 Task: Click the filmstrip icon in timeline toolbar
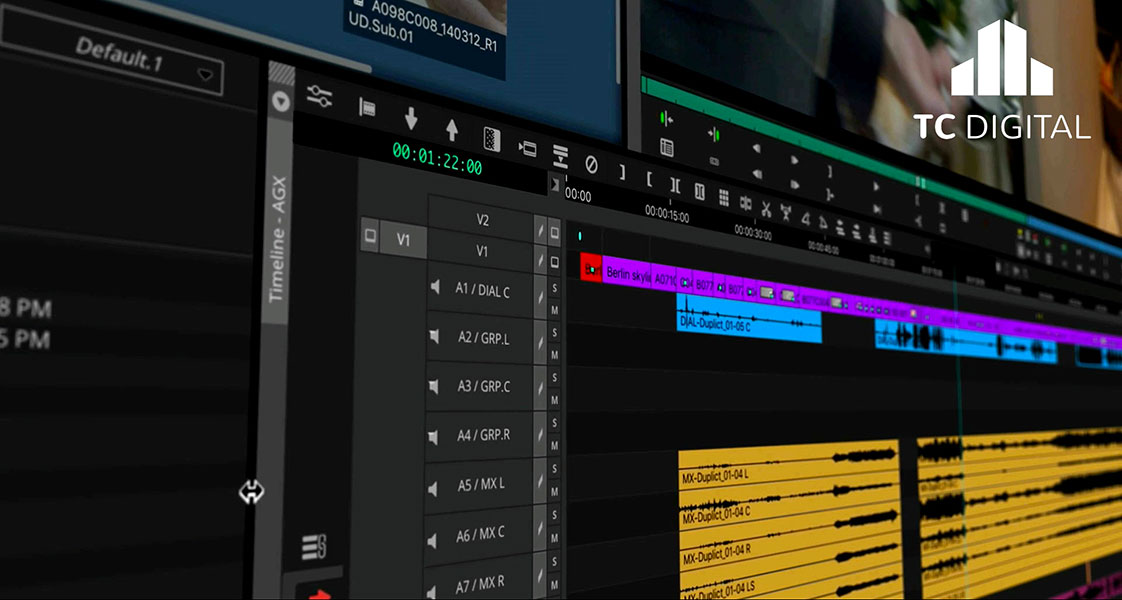[367, 107]
